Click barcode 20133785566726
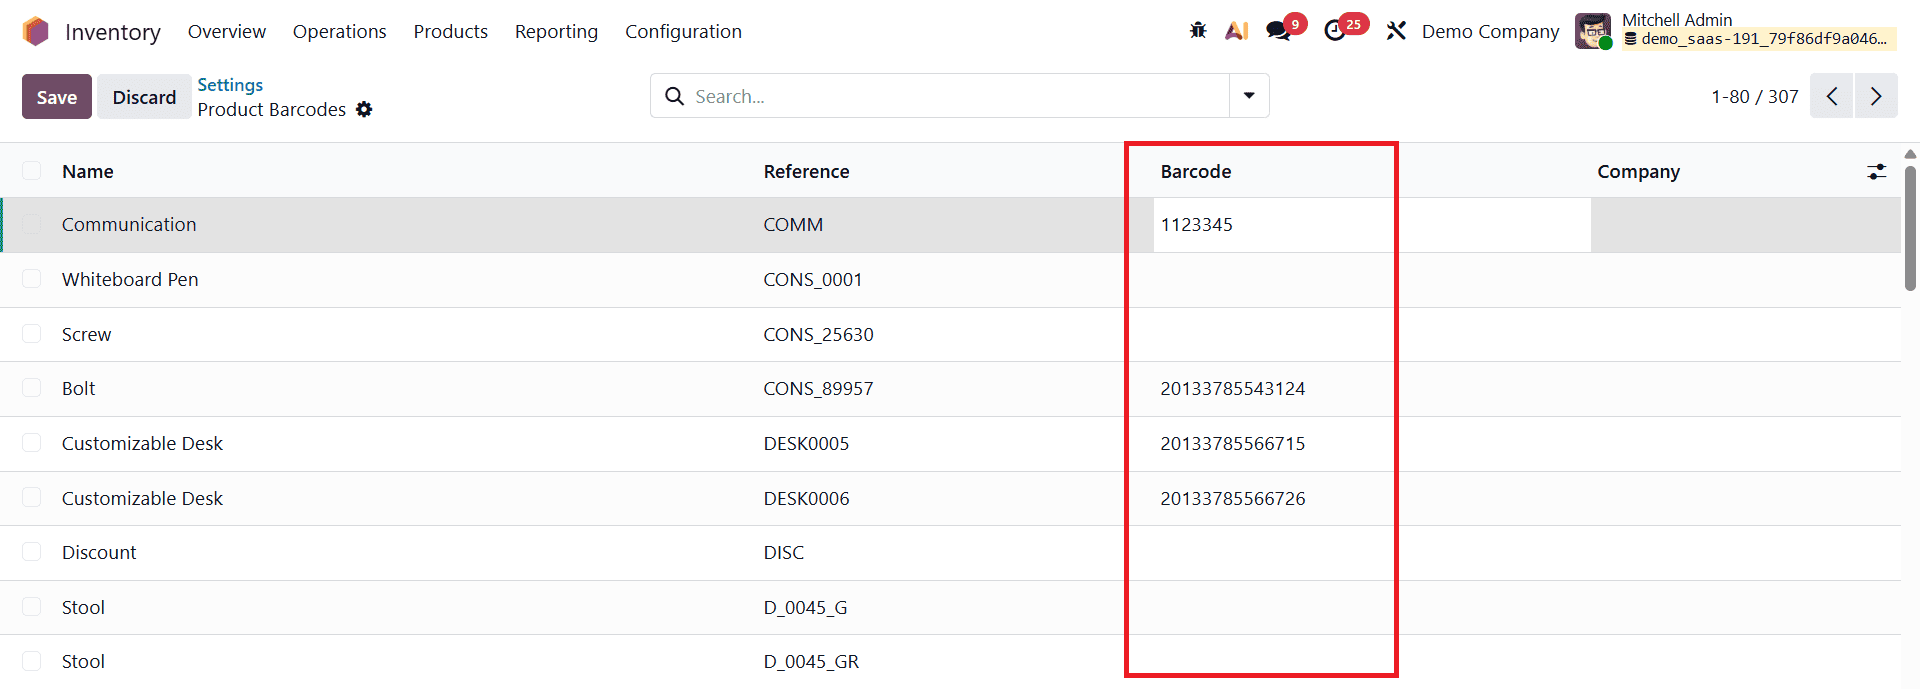Screen dimensions: 1920x689 pos(1233,498)
